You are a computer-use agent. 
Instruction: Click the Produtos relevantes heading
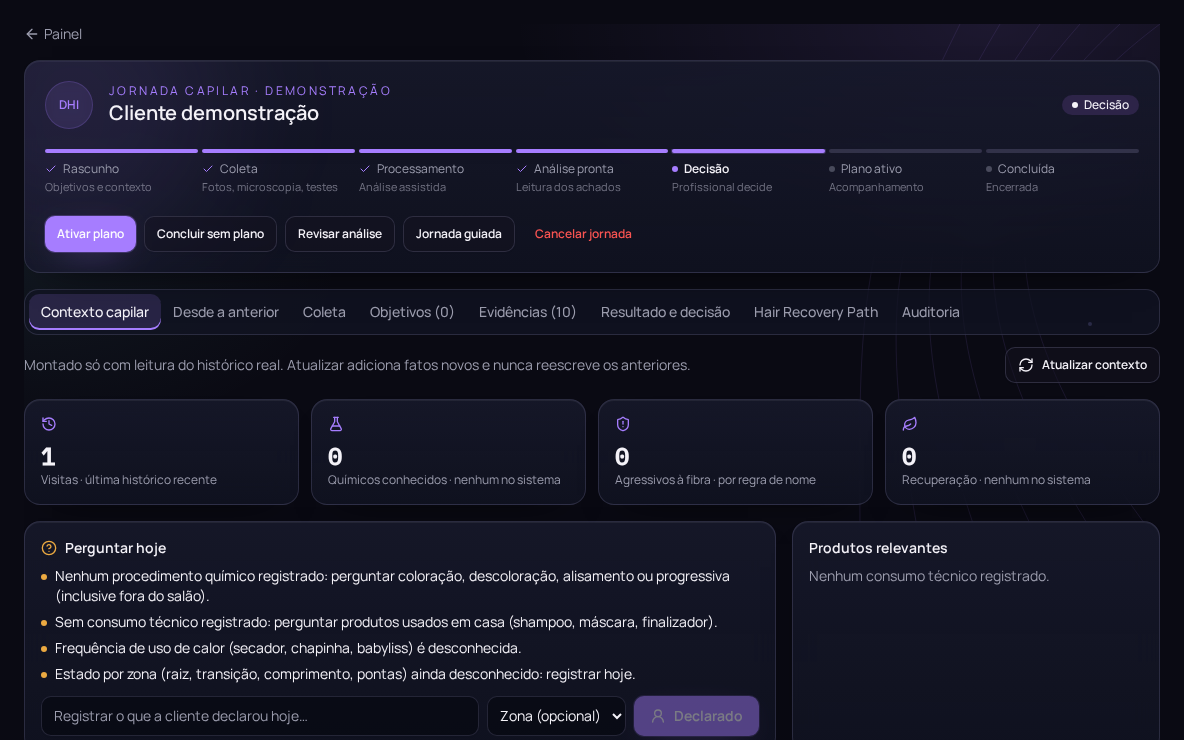(x=877, y=548)
